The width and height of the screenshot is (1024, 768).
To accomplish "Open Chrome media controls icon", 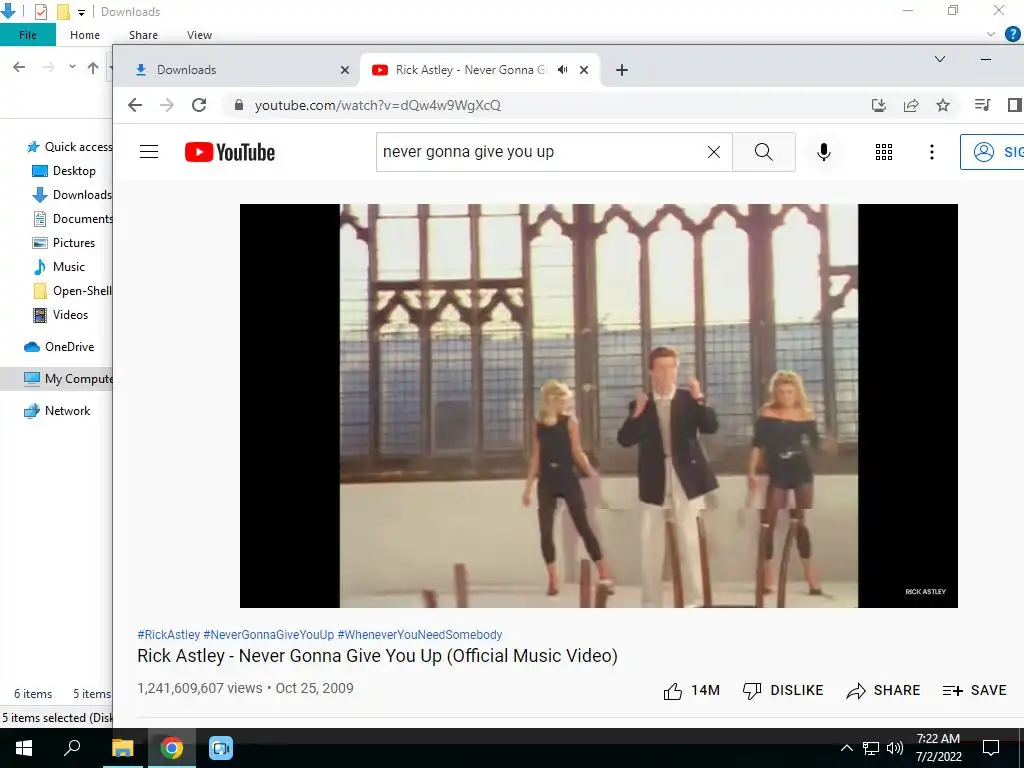I will 982,105.
